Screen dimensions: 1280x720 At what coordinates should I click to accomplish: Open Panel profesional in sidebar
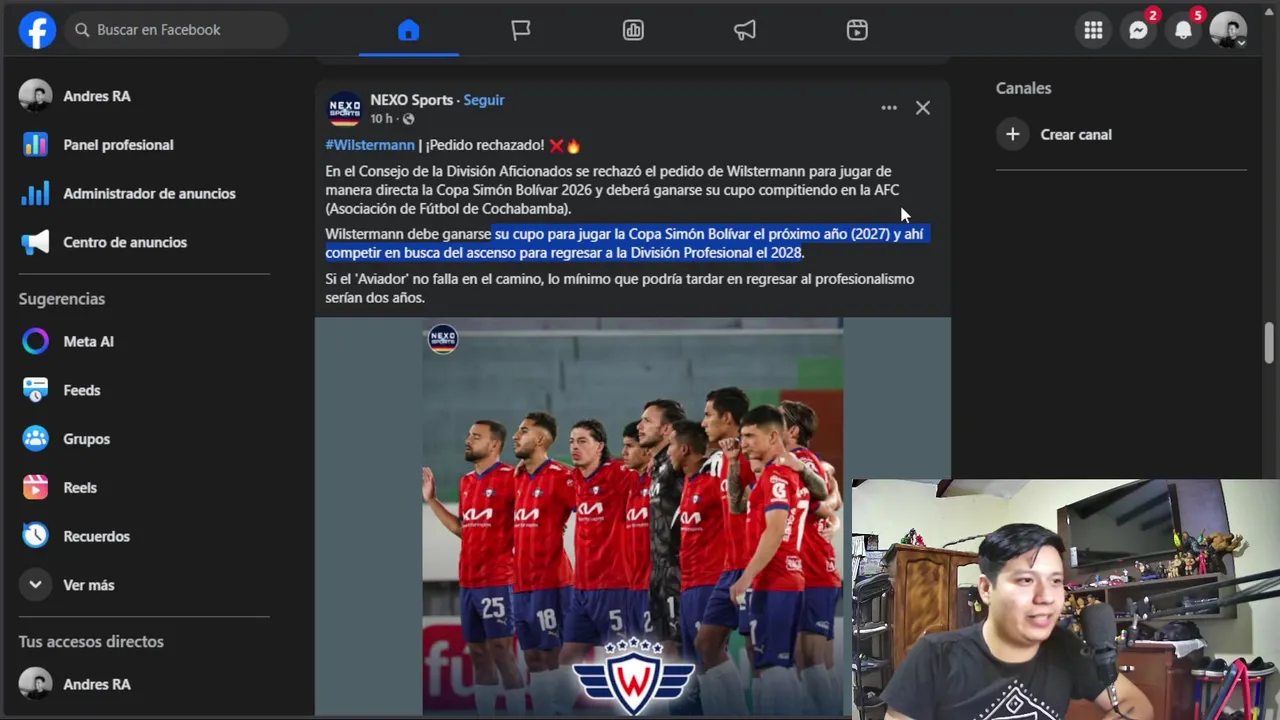(x=118, y=145)
